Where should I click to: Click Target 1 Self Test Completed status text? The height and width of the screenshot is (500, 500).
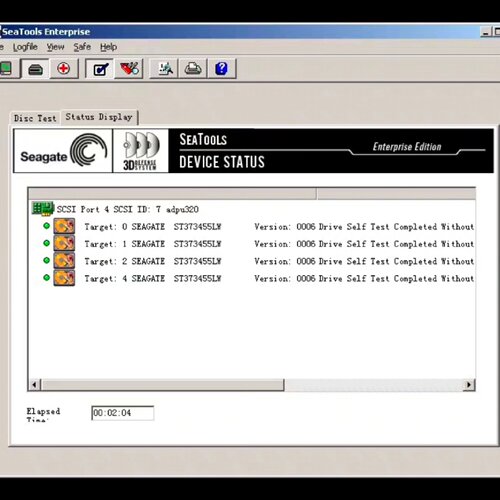coord(396,244)
